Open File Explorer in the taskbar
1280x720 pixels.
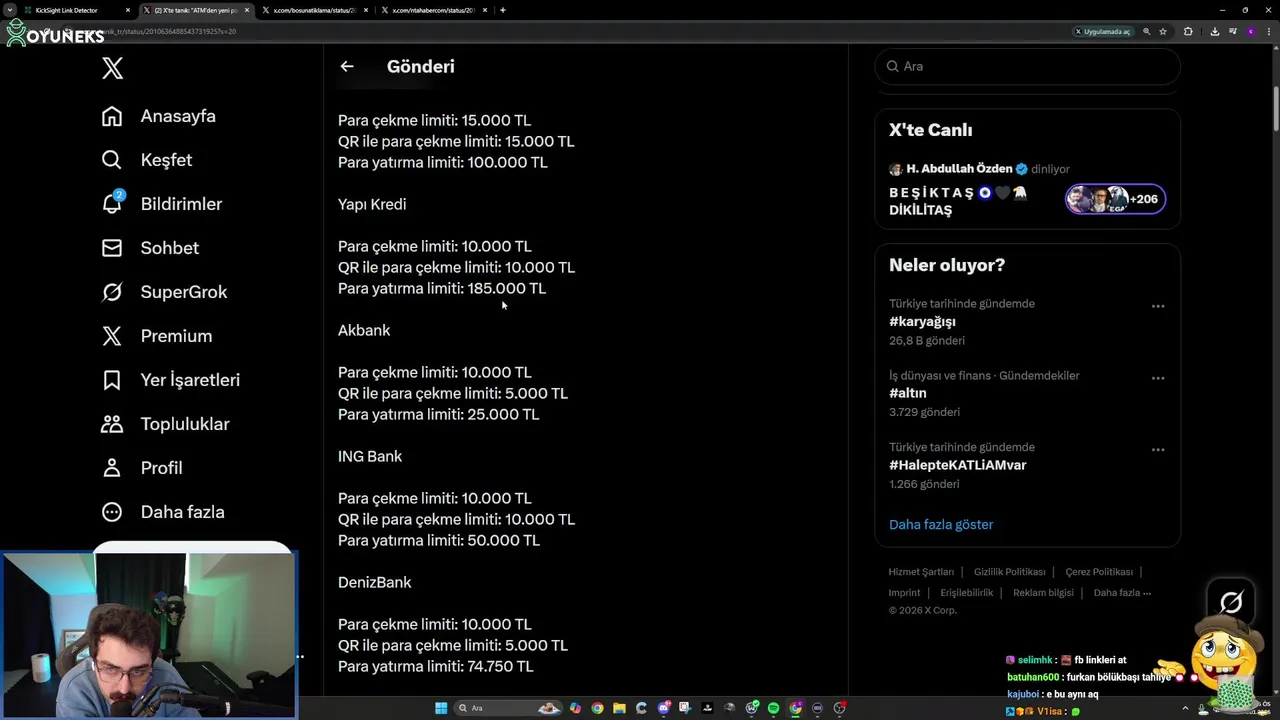pos(619,708)
